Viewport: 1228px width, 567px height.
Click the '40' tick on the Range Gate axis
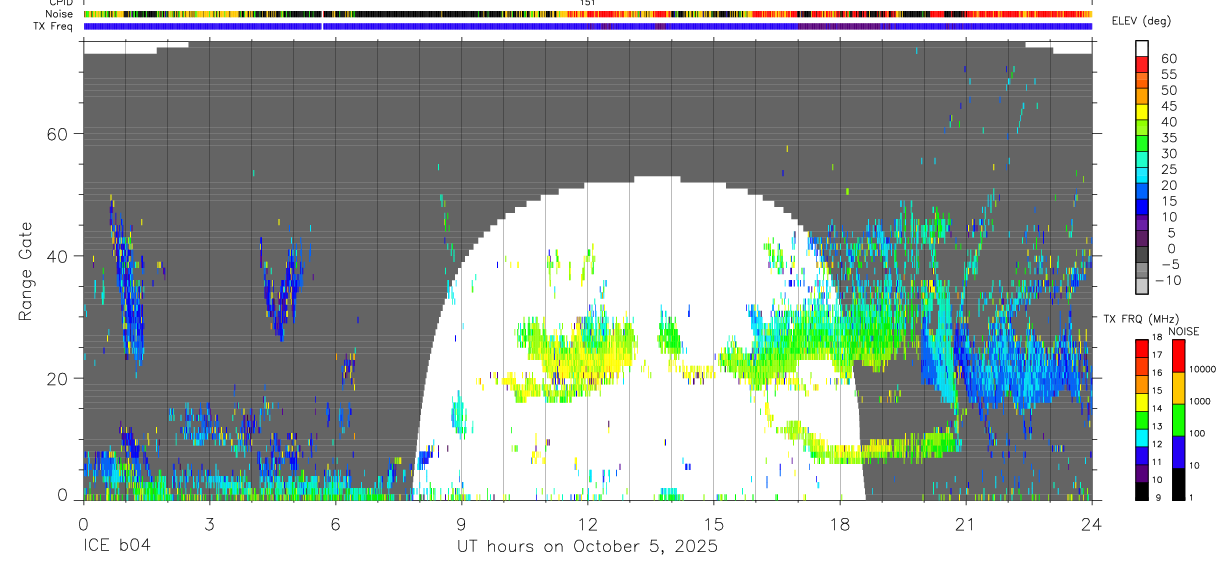(x=57, y=256)
